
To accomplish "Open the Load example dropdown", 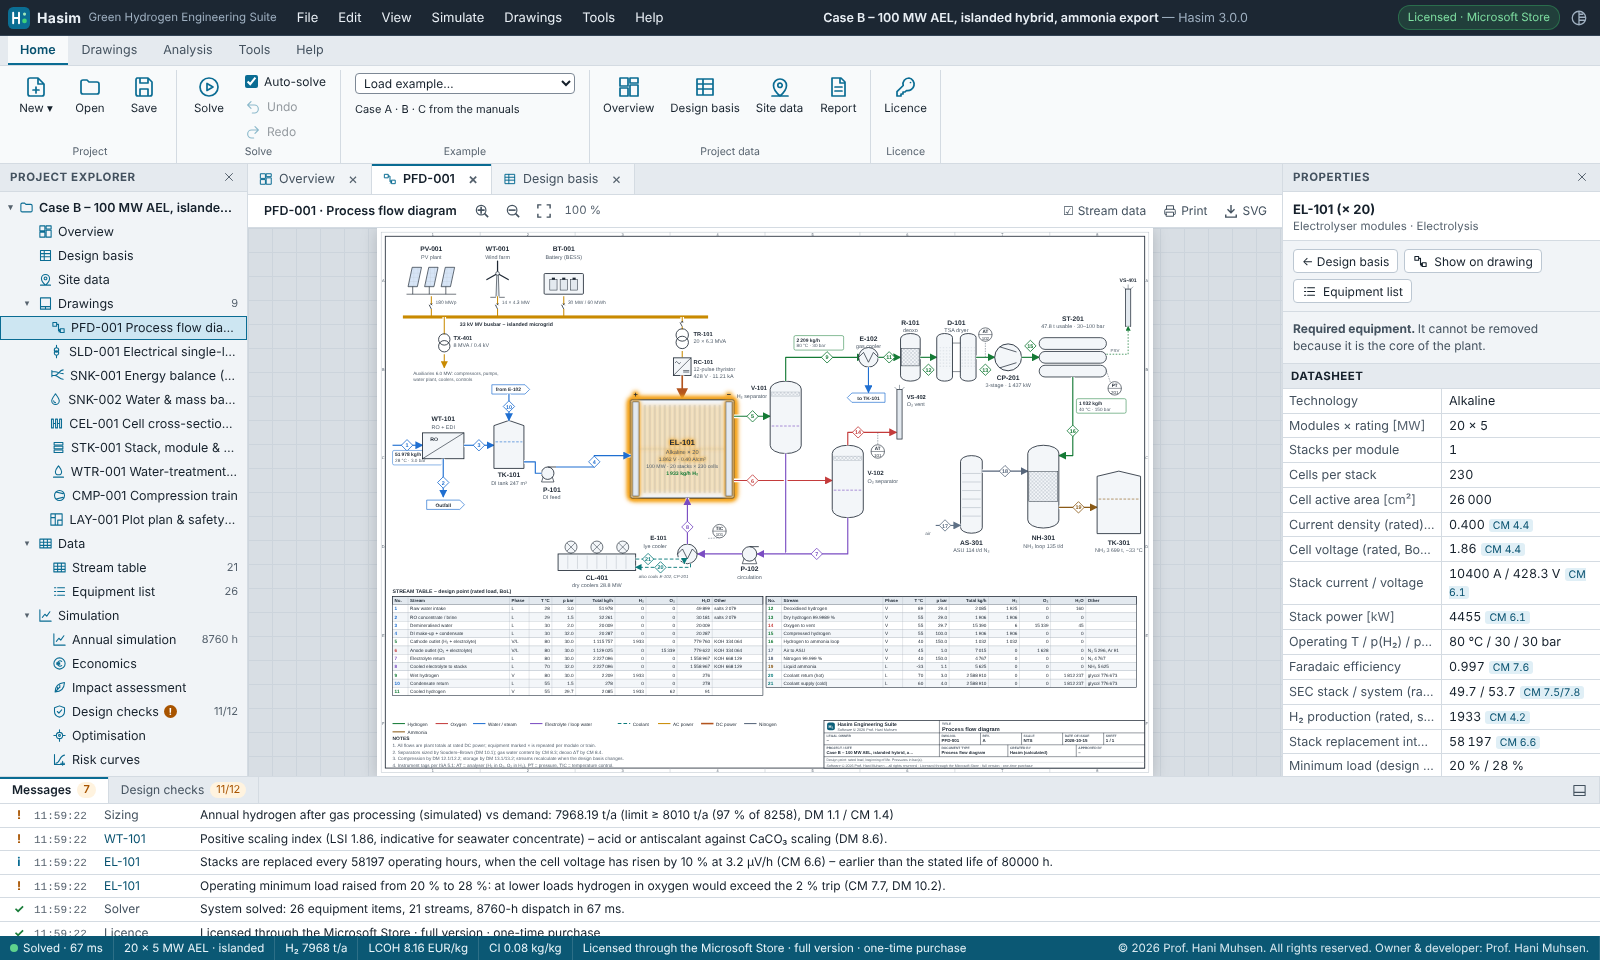I will pyautogui.click(x=465, y=84).
